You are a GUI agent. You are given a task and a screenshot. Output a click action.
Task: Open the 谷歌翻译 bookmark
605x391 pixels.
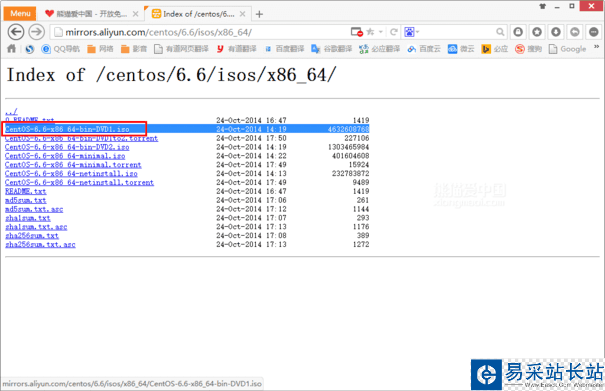331,49
